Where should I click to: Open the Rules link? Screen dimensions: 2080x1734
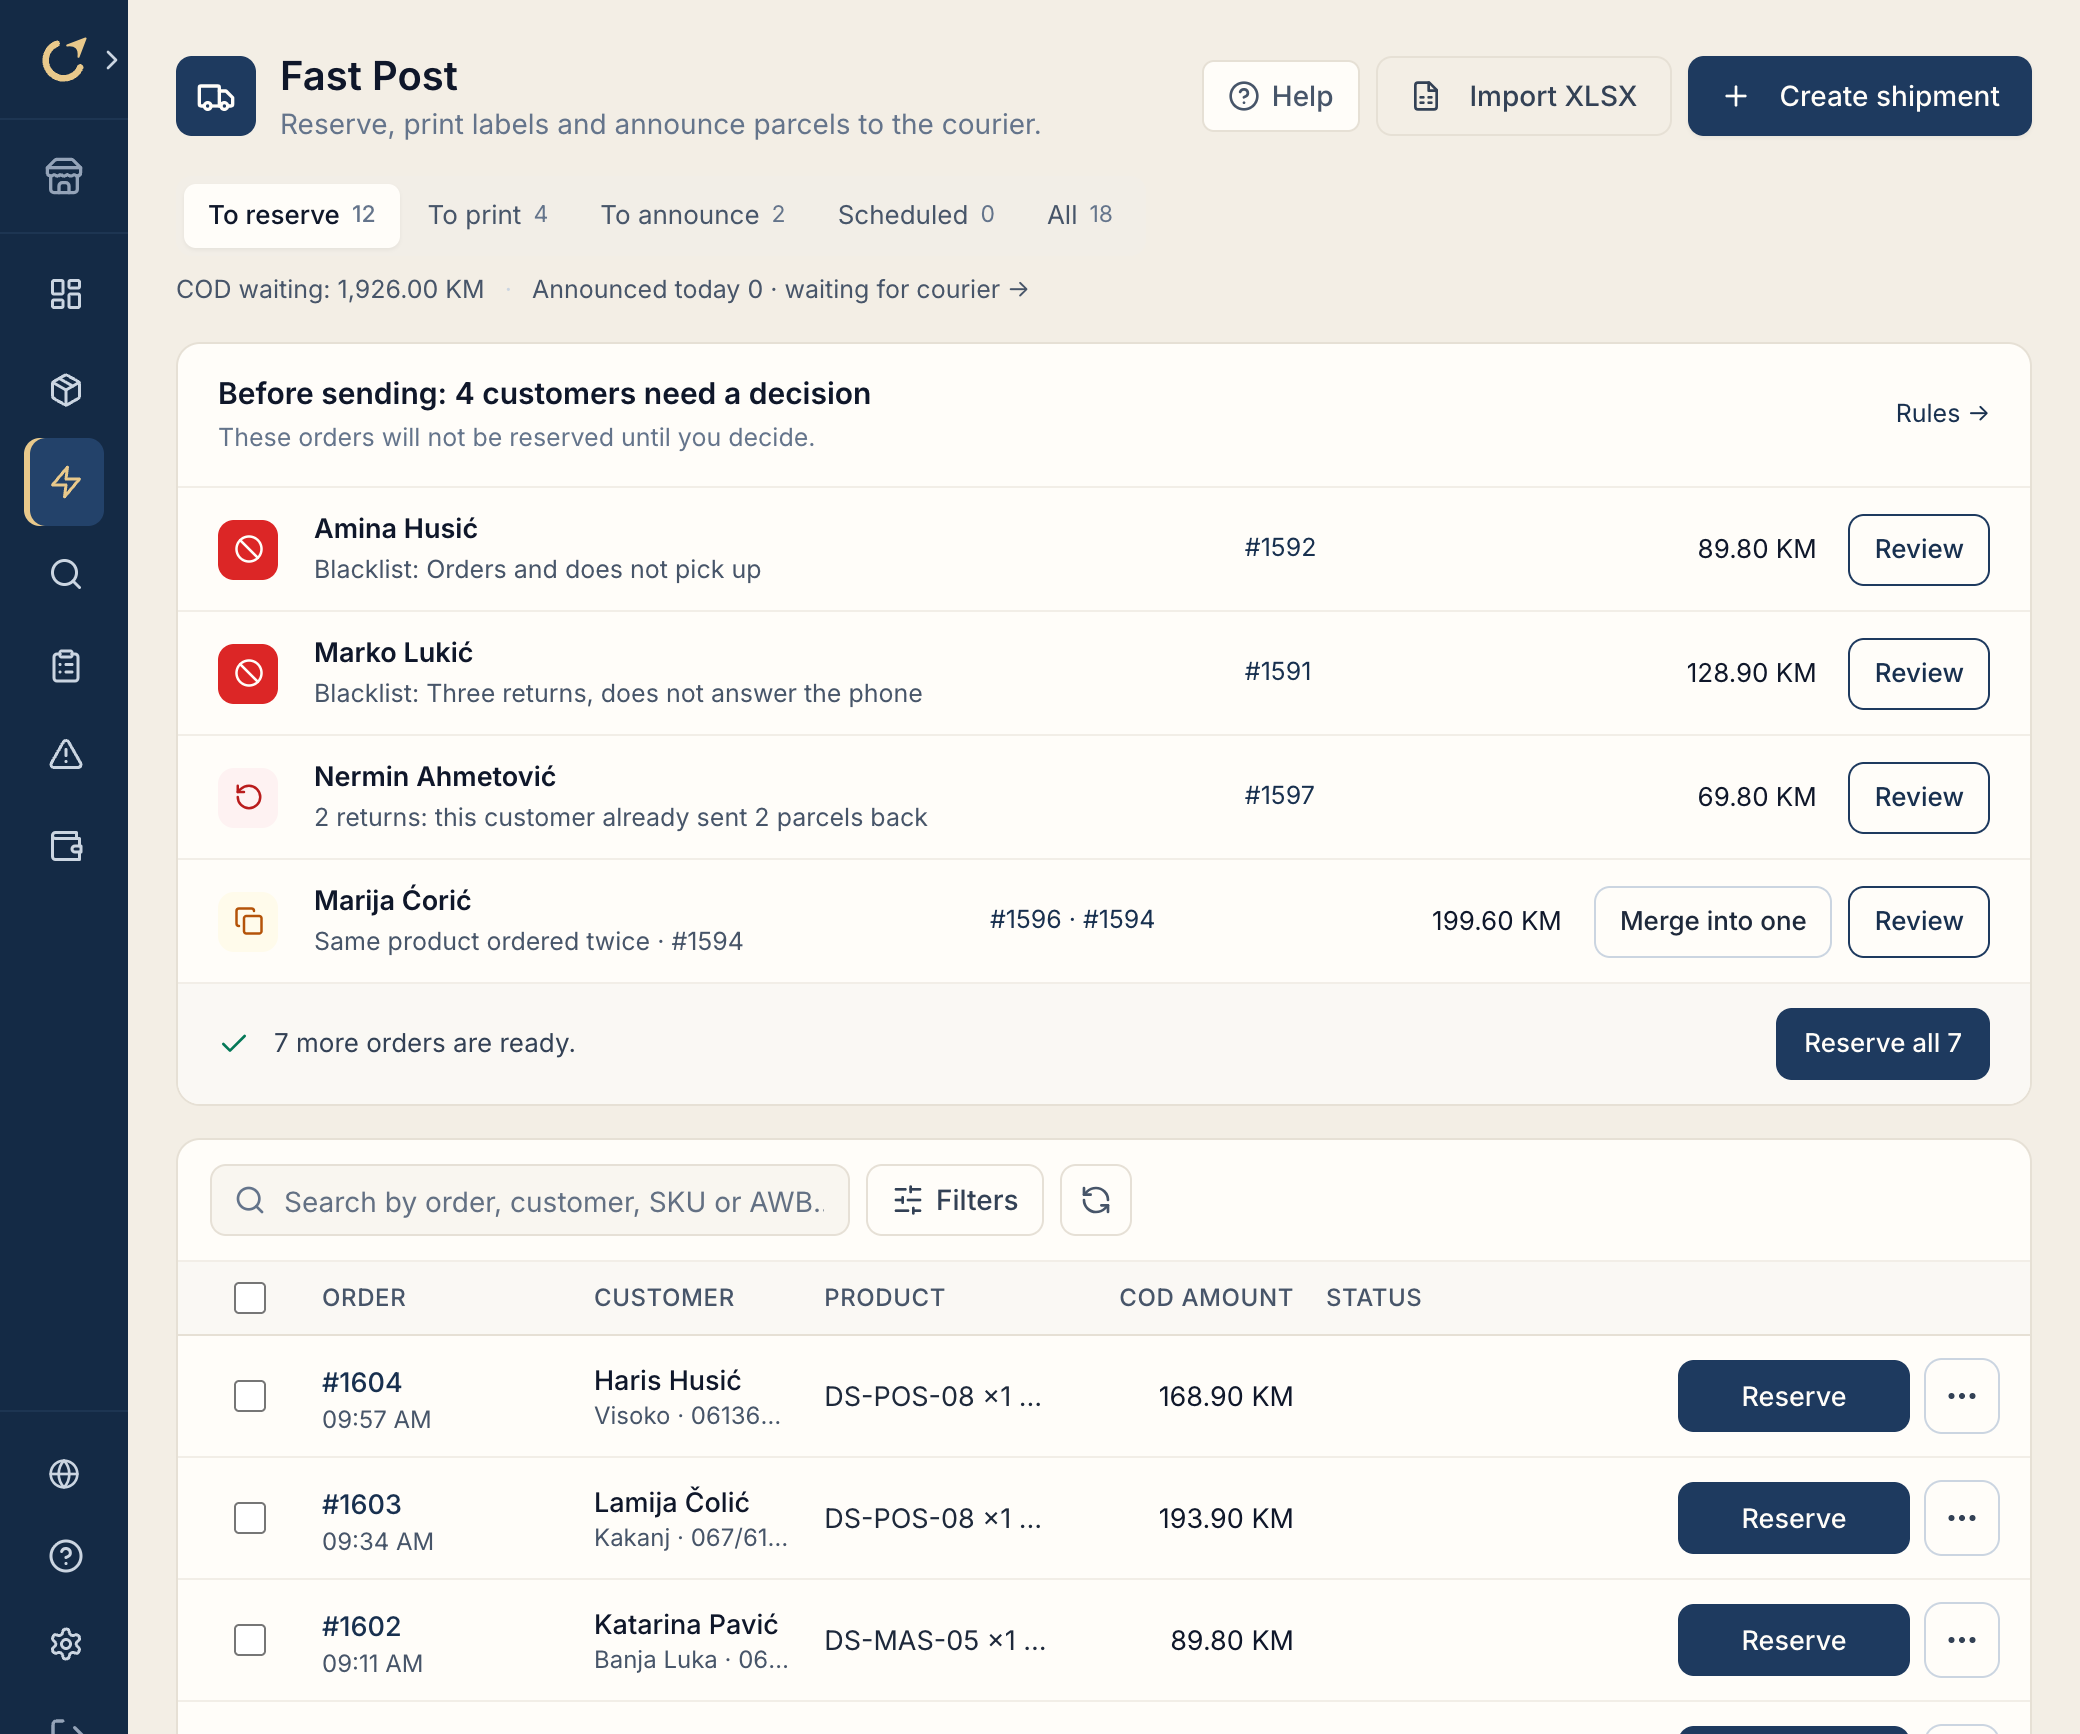(x=1942, y=414)
